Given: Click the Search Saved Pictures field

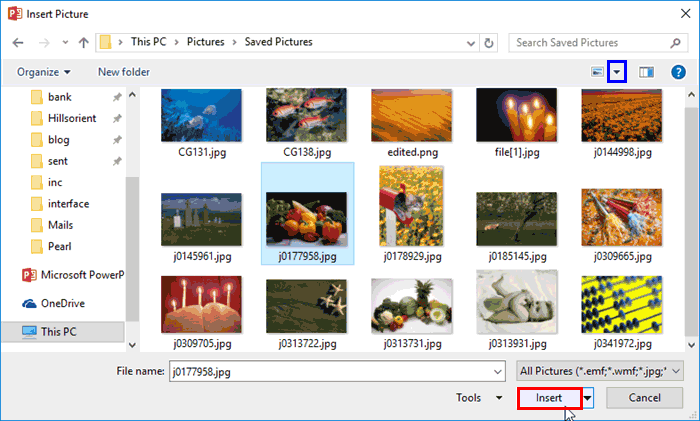Looking at the screenshot, I should (598, 43).
